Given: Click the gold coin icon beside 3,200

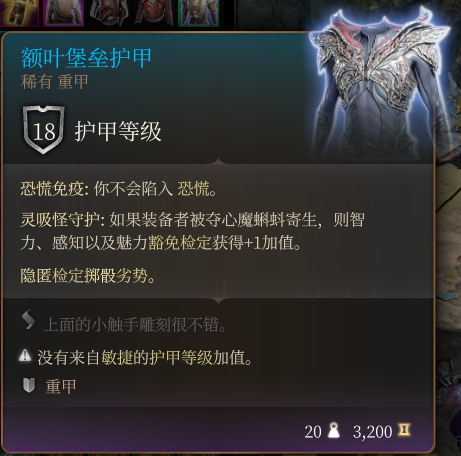Looking at the screenshot, I should tap(404, 430).
